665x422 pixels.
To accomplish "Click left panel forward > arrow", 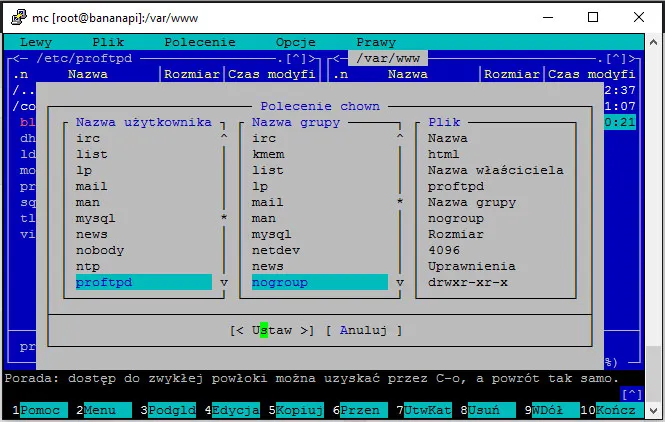I will 312,58.
